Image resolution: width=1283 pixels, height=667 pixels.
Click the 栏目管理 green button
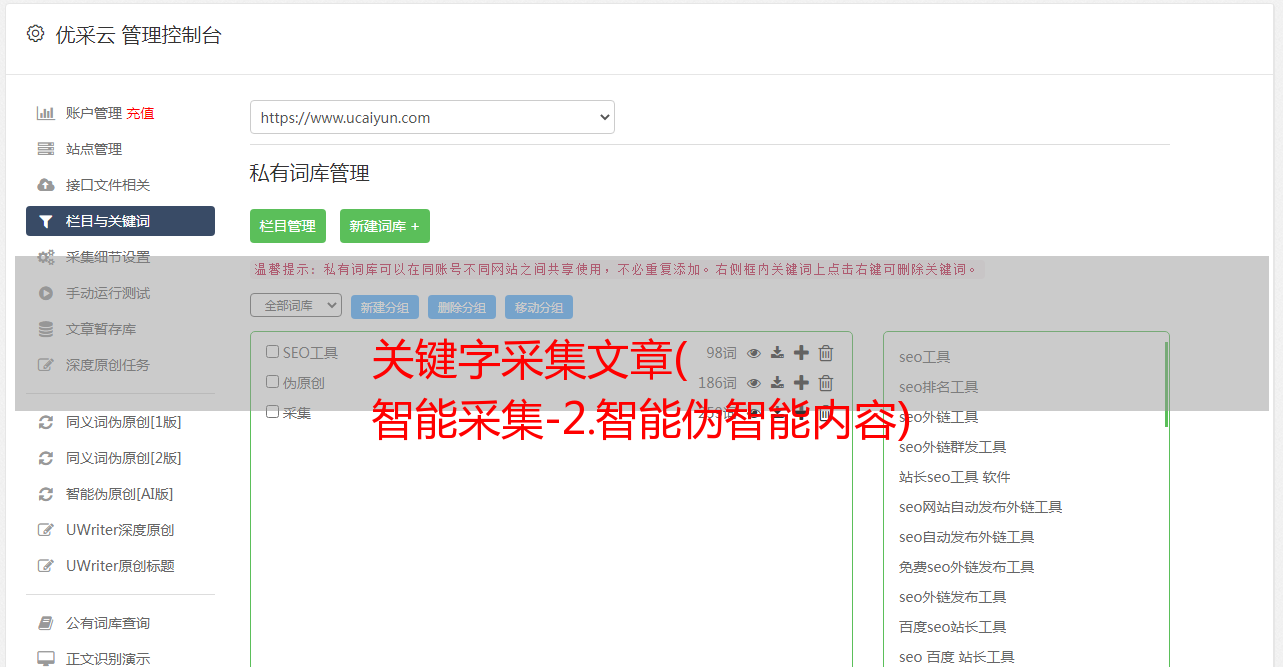[x=288, y=226]
